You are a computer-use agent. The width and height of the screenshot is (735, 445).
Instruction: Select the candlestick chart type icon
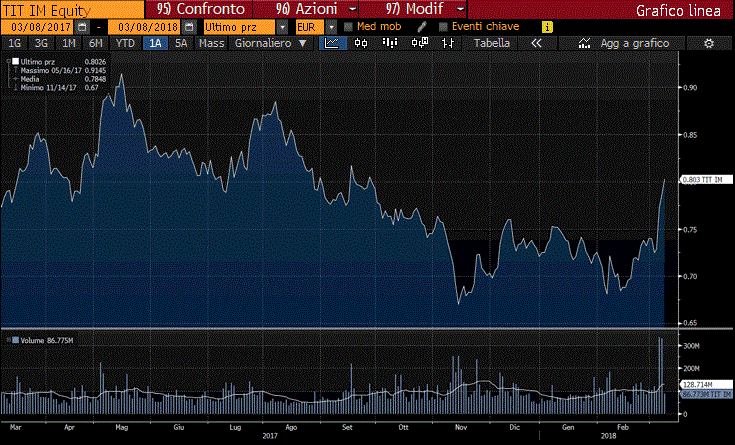(x=361, y=43)
